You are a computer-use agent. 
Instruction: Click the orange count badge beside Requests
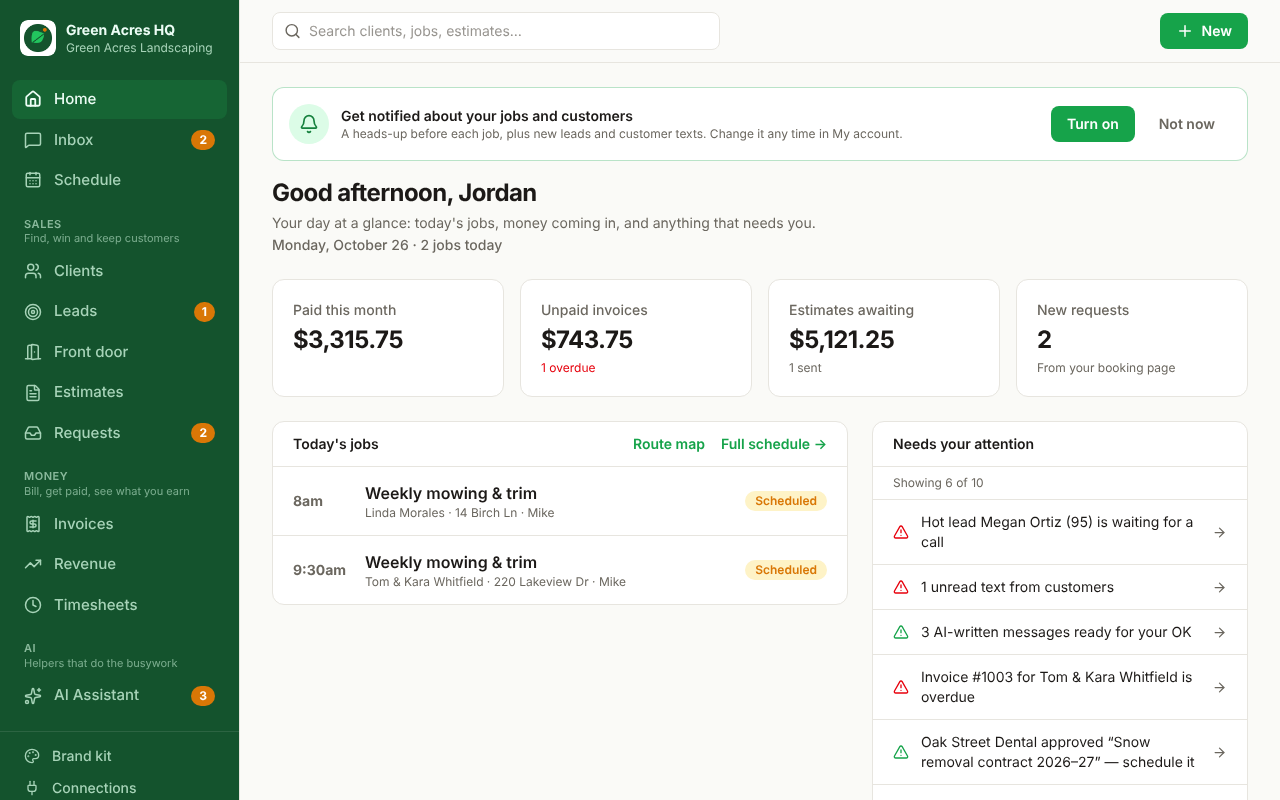203,433
